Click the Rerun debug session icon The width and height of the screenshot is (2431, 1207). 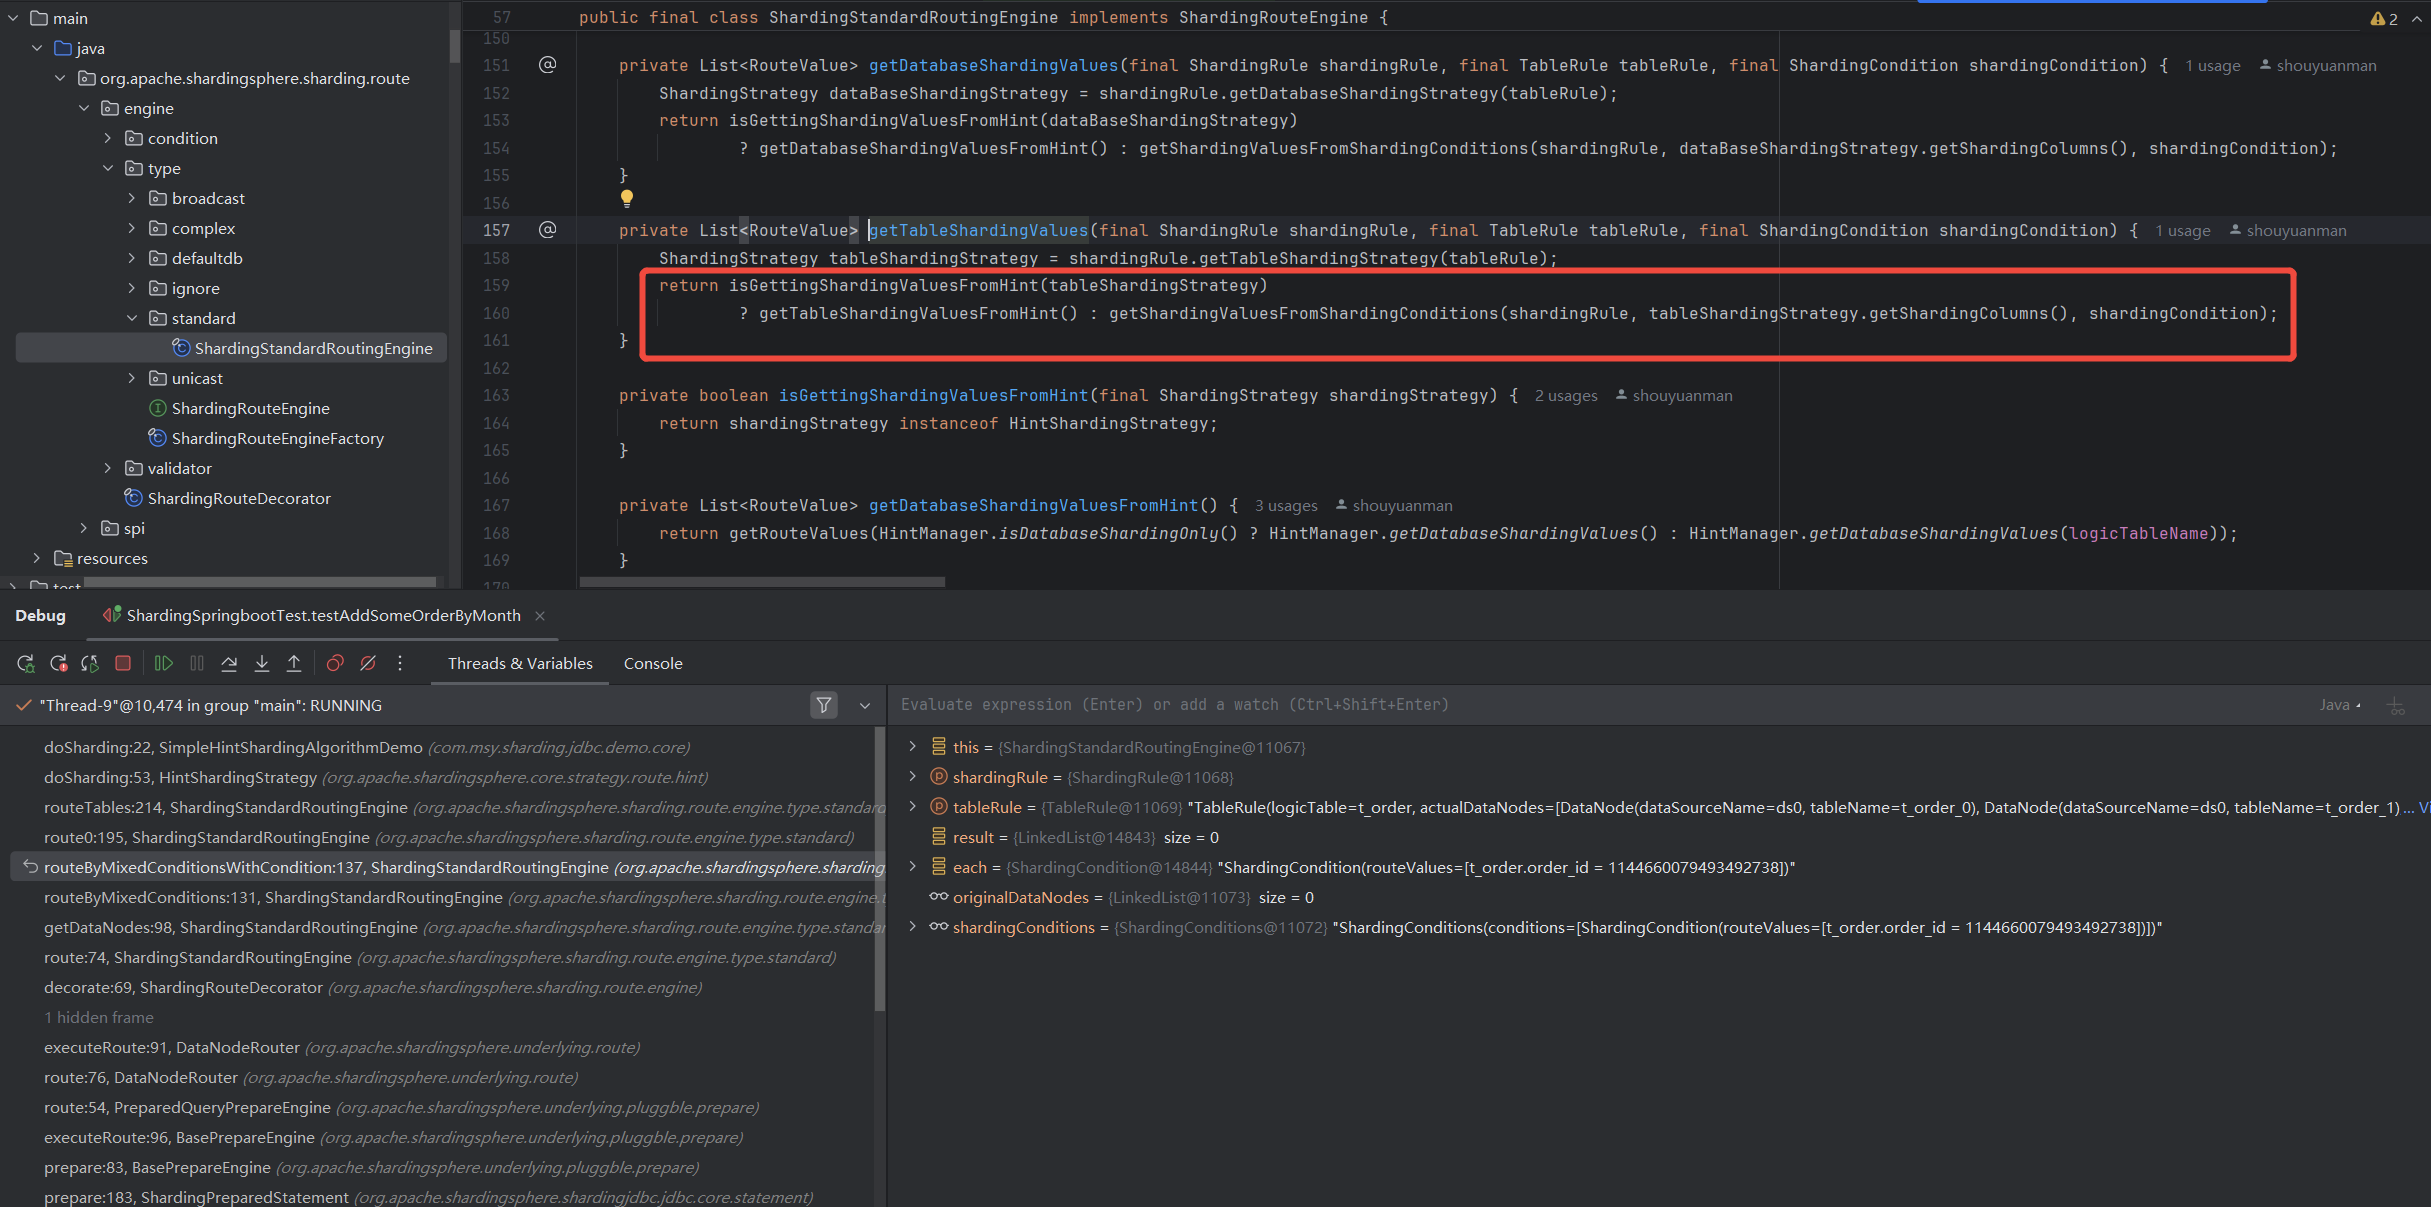point(26,663)
